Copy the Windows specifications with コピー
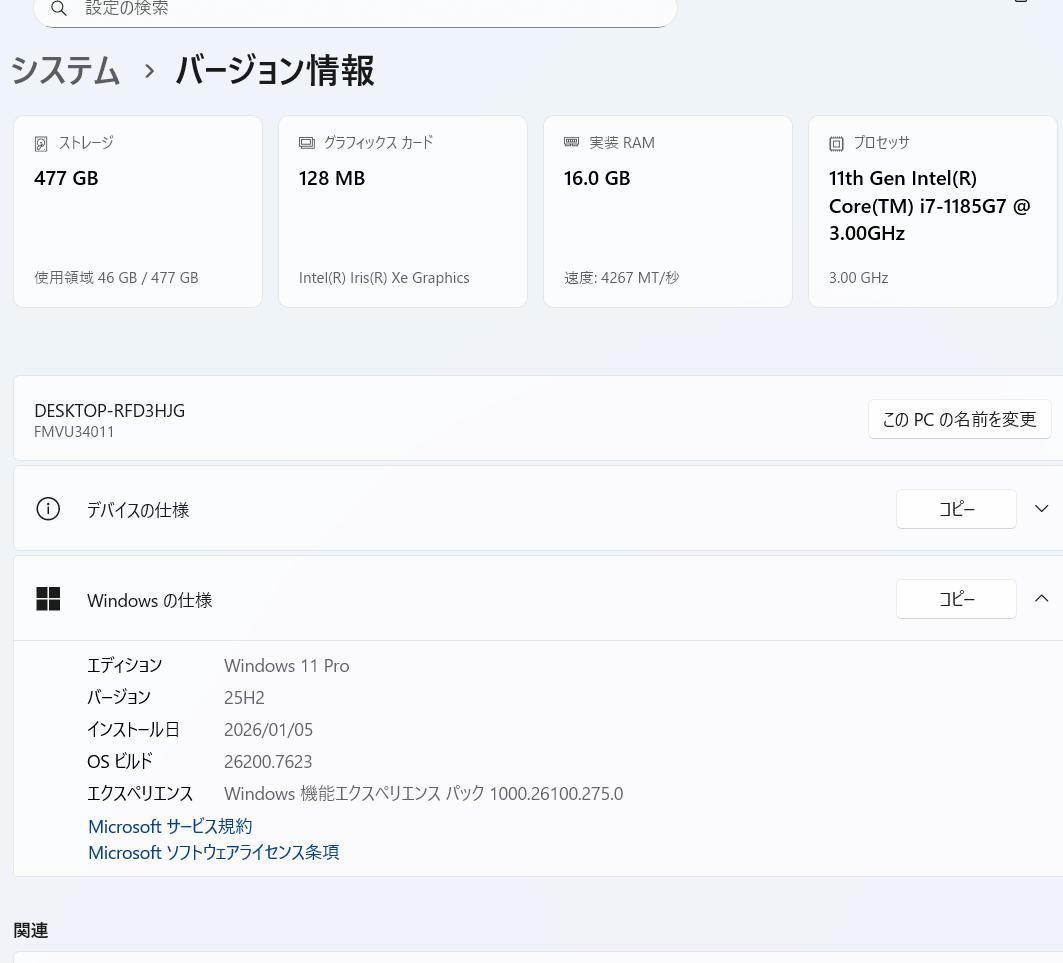This screenshot has height=963, width=1063. tap(956, 598)
